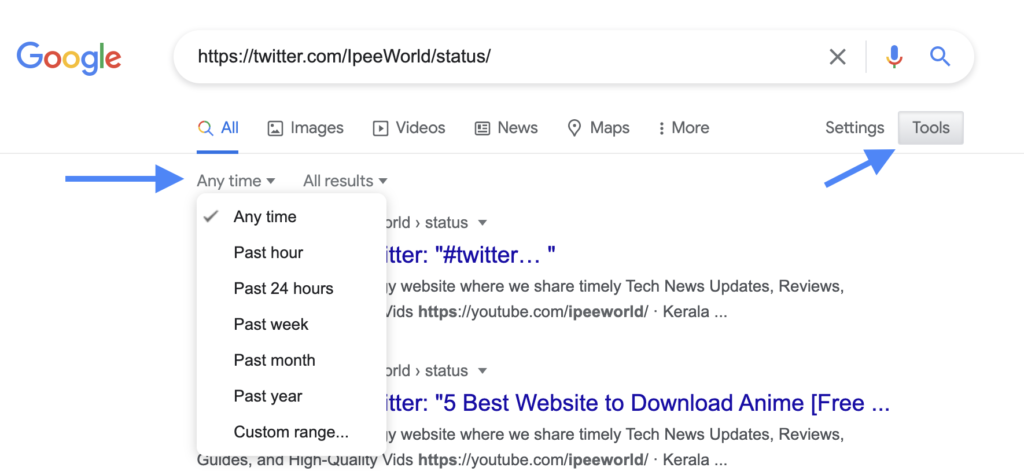
Task: Start voice search with microphone icon
Action: click(894, 57)
